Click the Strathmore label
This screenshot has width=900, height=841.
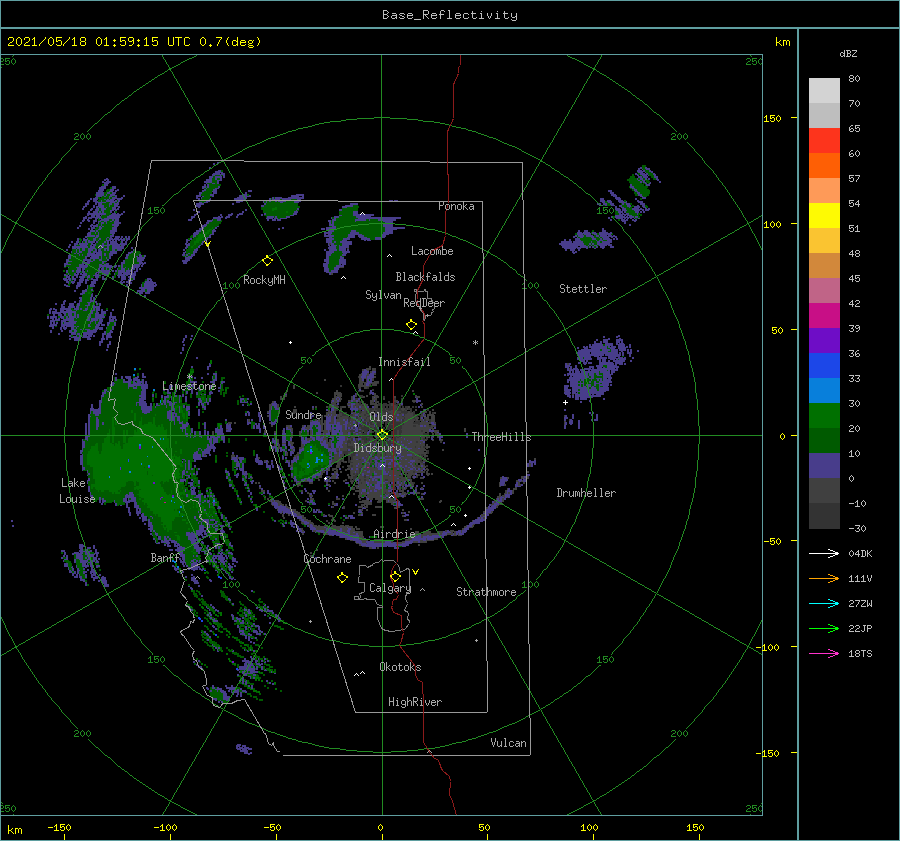[486, 592]
